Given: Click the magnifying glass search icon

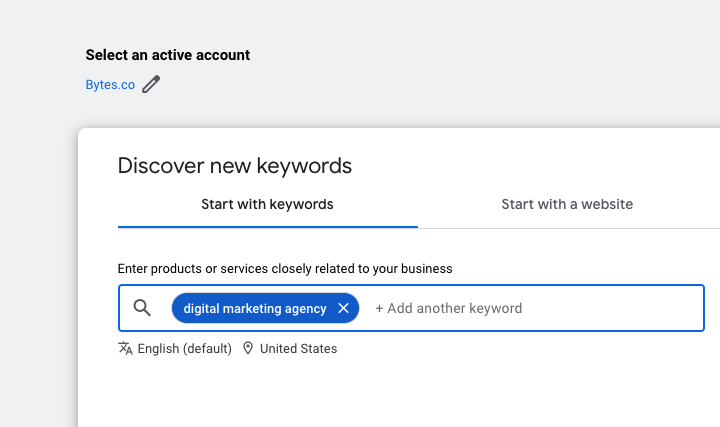Looking at the screenshot, I should point(142,308).
